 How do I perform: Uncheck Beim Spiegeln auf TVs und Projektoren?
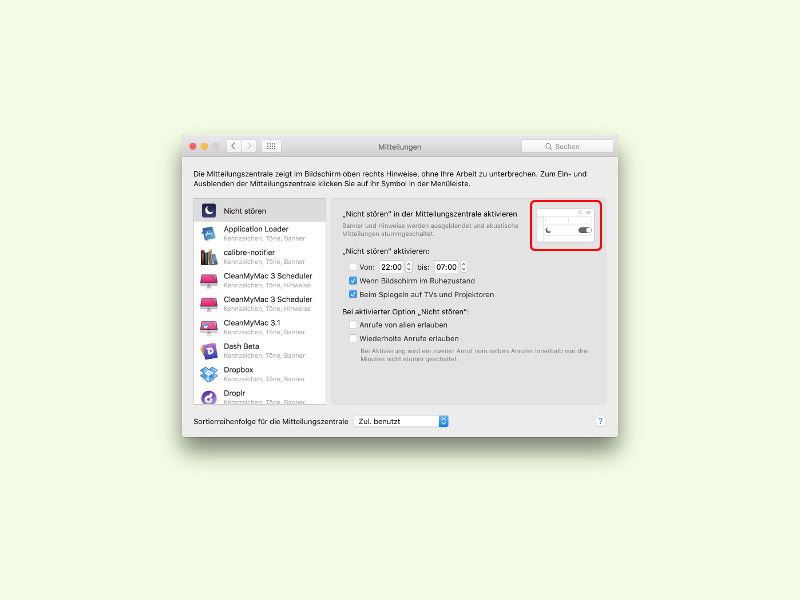click(353, 294)
